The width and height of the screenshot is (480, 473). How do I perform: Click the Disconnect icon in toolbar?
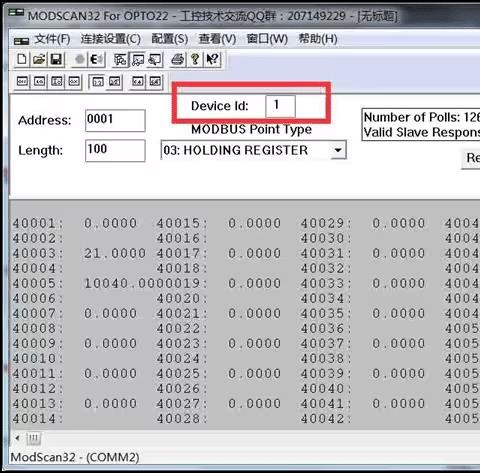coord(97,60)
